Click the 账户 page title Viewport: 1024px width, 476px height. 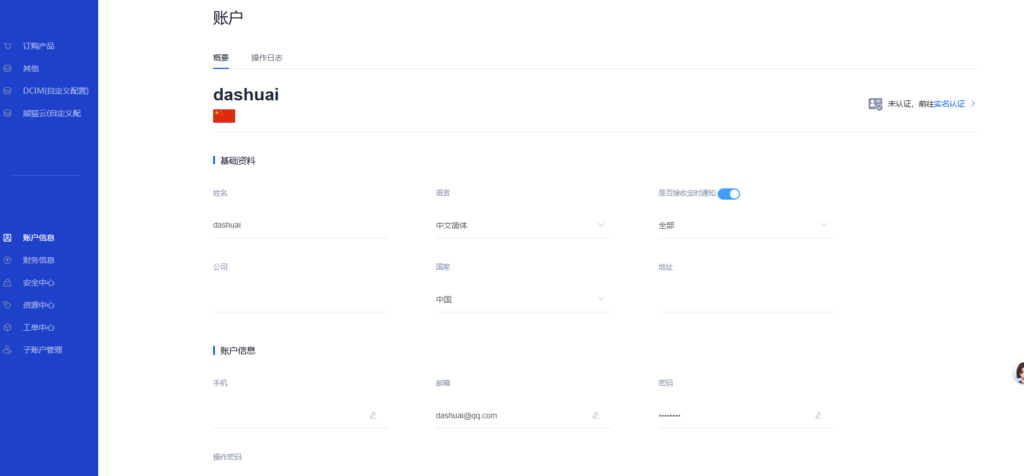pyautogui.click(x=228, y=18)
